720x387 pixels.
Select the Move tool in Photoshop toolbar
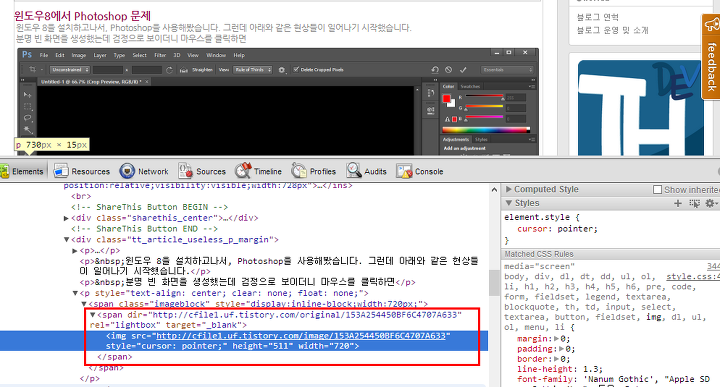(x=28, y=95)
